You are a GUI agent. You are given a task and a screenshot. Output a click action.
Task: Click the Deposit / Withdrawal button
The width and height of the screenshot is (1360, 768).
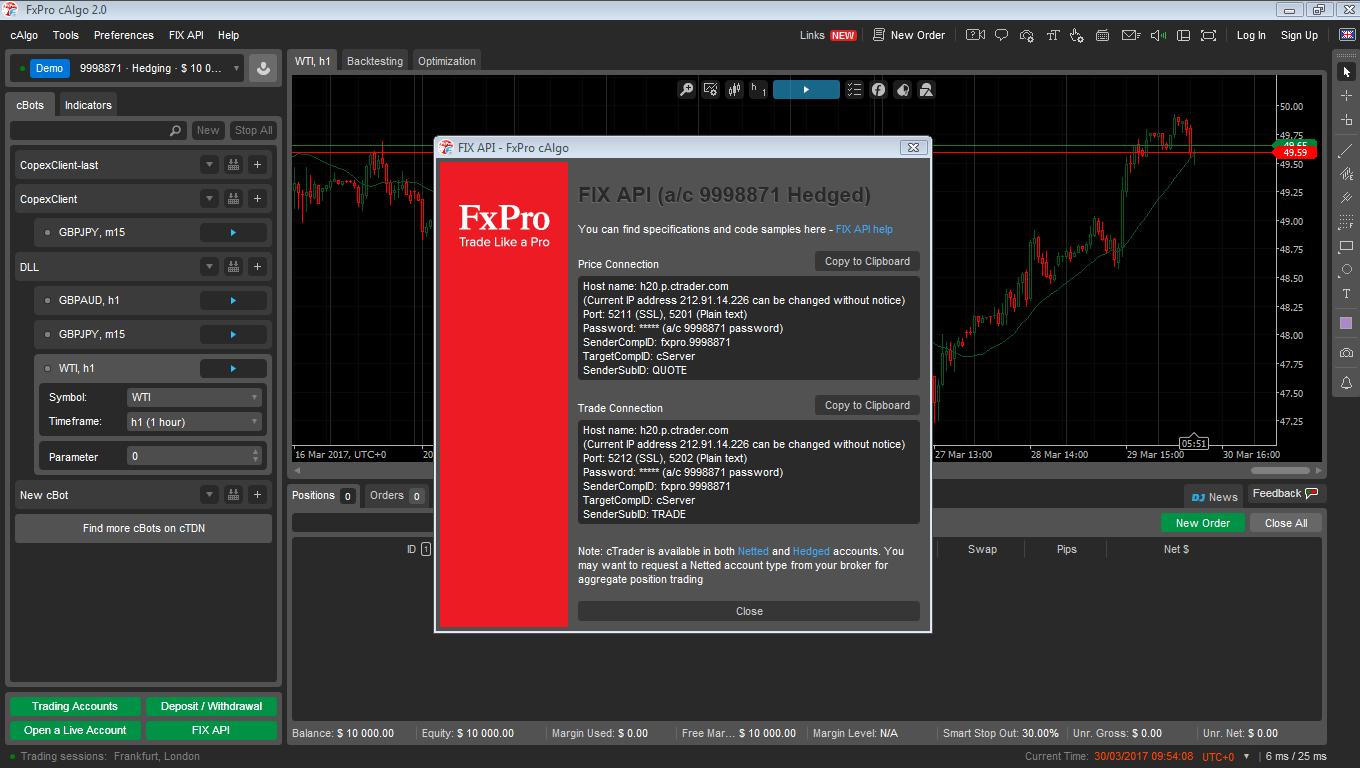(211, 706)
